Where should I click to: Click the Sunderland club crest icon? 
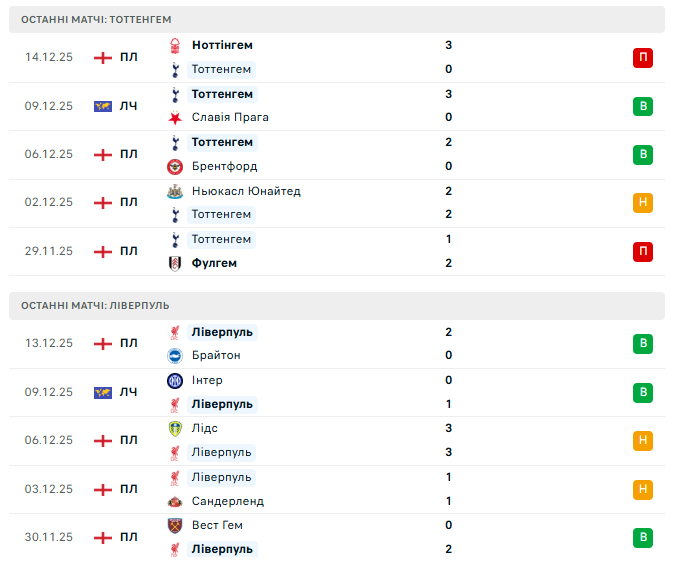[x=175, y=501]
